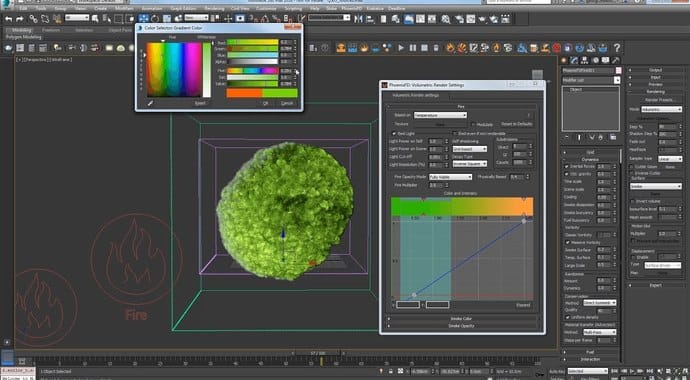Click the red circular Phoenix toolbar icon

557,48
